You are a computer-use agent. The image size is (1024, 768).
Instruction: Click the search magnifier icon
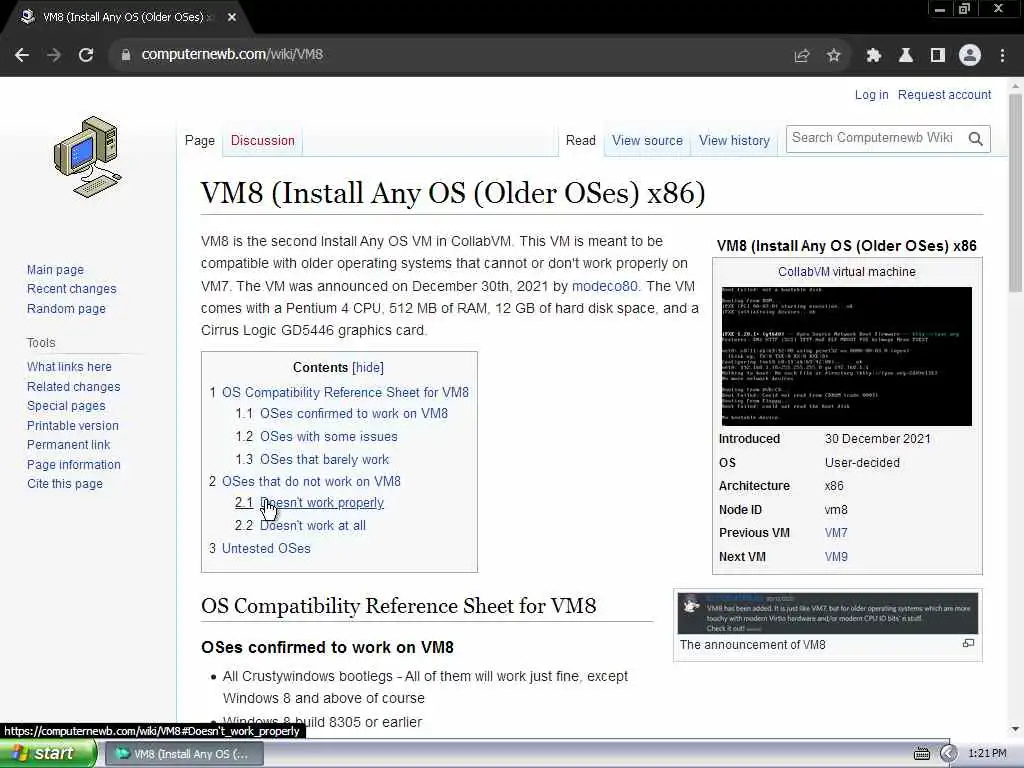point(976,138)
